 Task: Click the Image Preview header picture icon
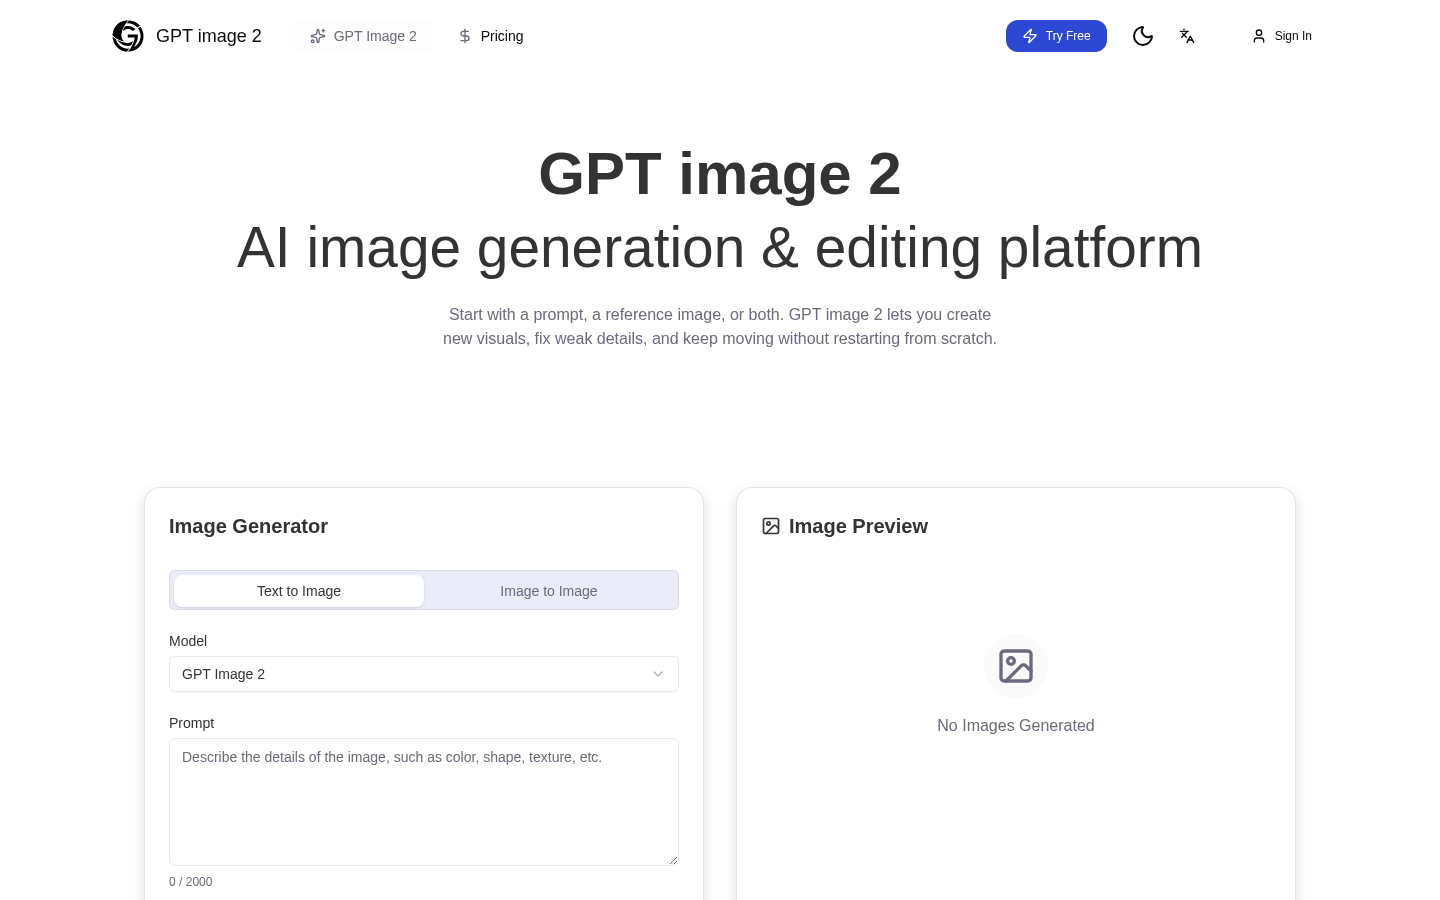tap(771, 526)
